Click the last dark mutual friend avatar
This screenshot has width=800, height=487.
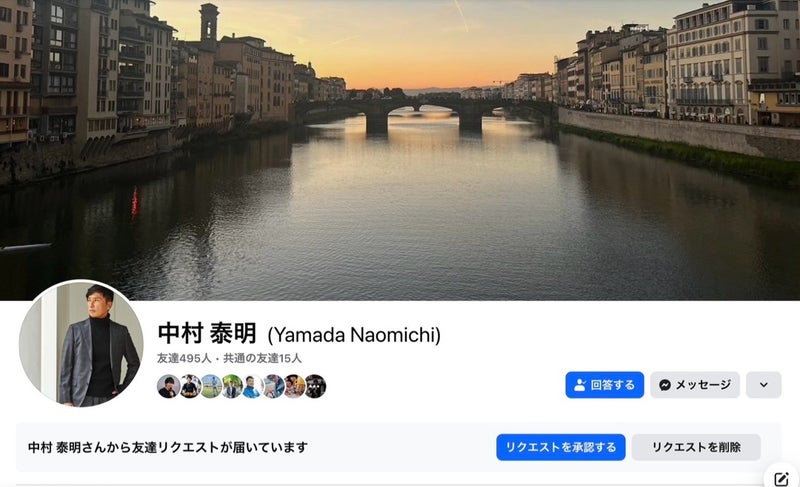tap(315, 387)
